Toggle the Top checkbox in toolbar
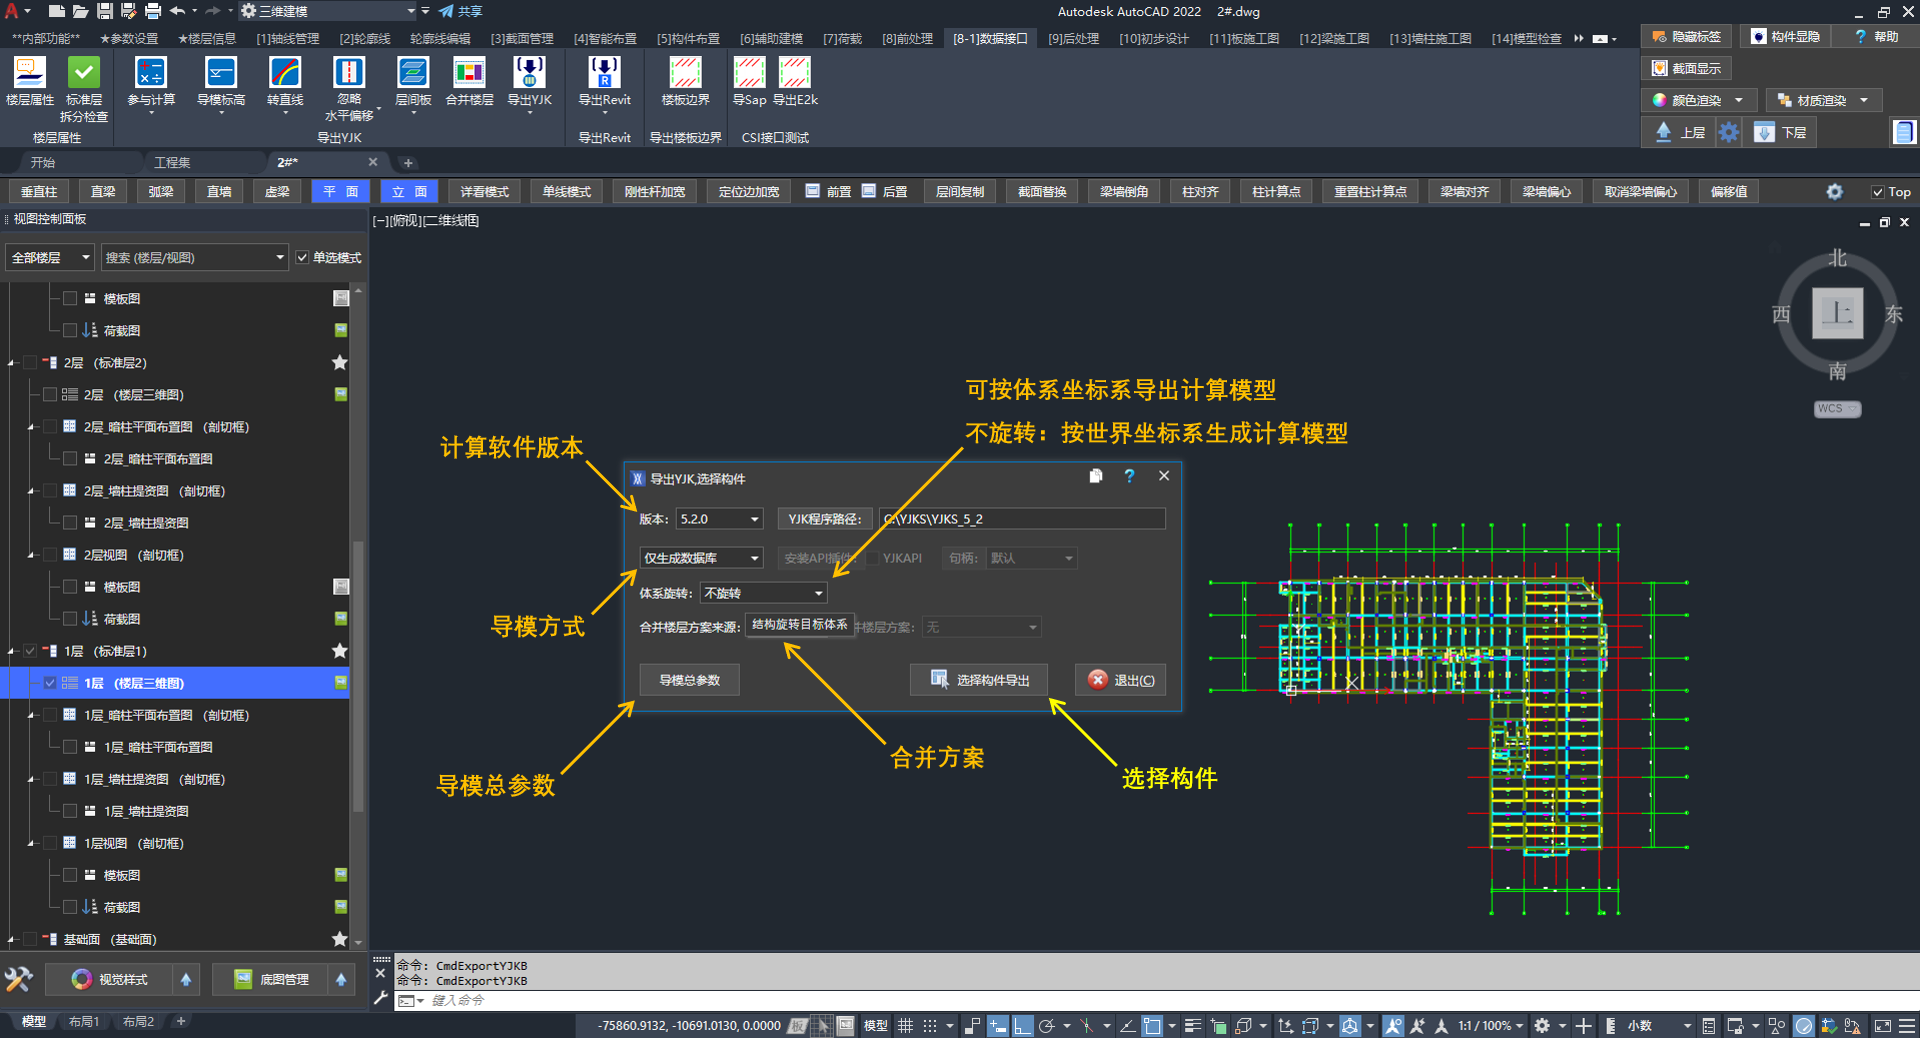Image resolution: width=1920 pixels, height=1038 pixels. [1877, 192]
